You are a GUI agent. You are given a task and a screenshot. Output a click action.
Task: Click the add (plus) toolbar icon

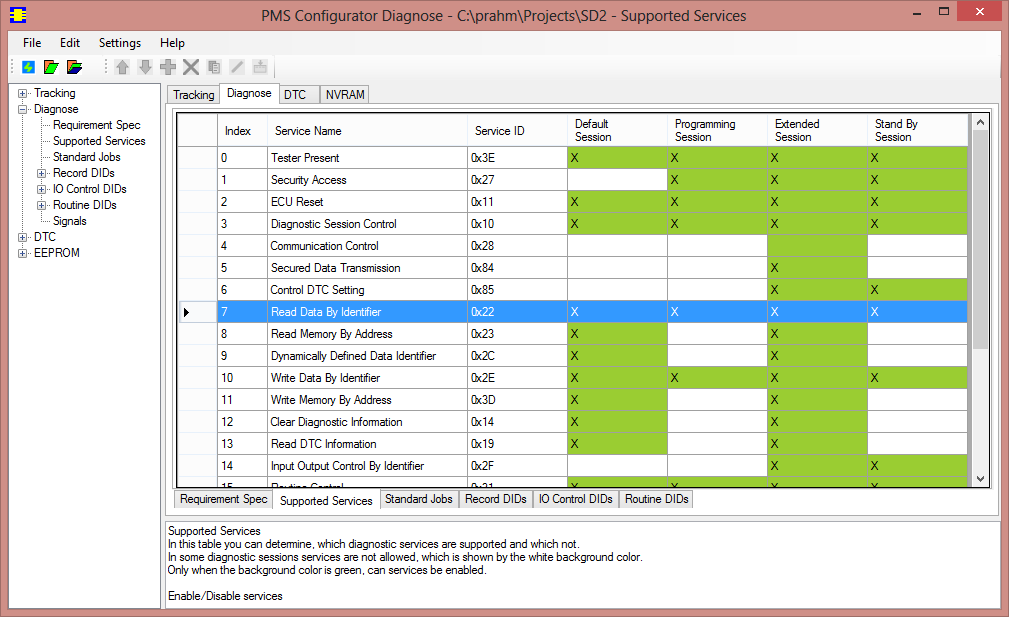pyautogui.click(x=167, y=67)
